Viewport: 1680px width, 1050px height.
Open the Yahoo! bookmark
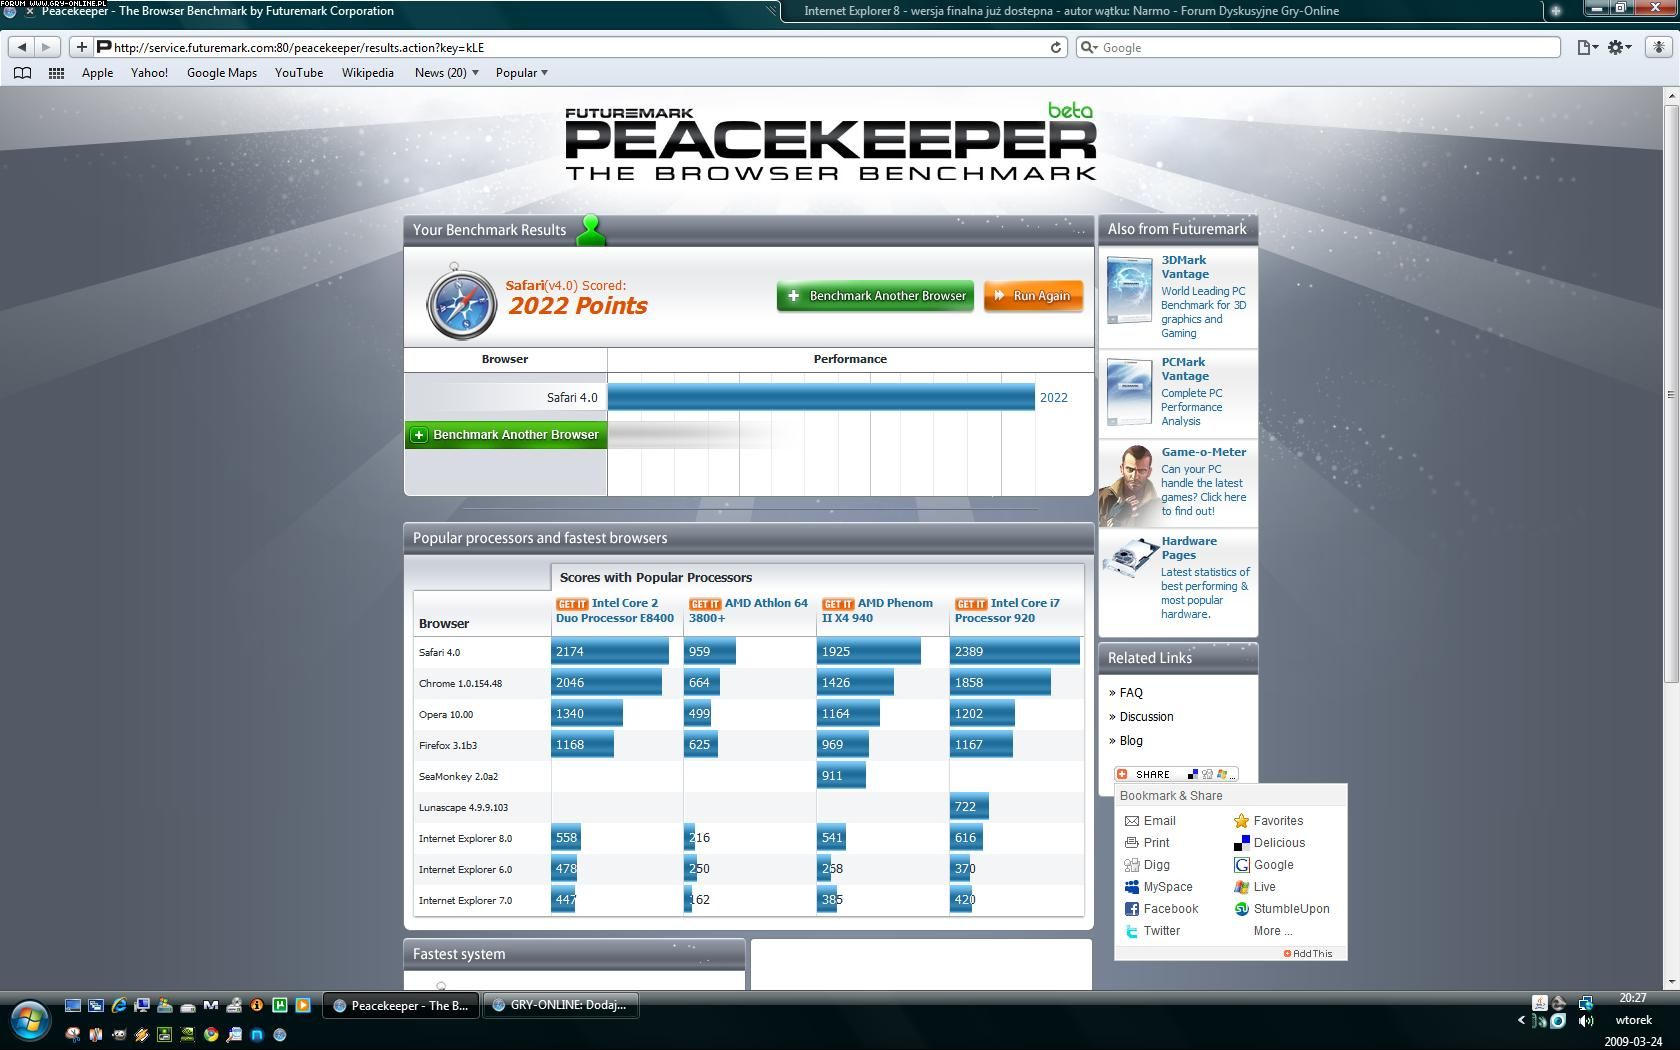coord(149,73)
